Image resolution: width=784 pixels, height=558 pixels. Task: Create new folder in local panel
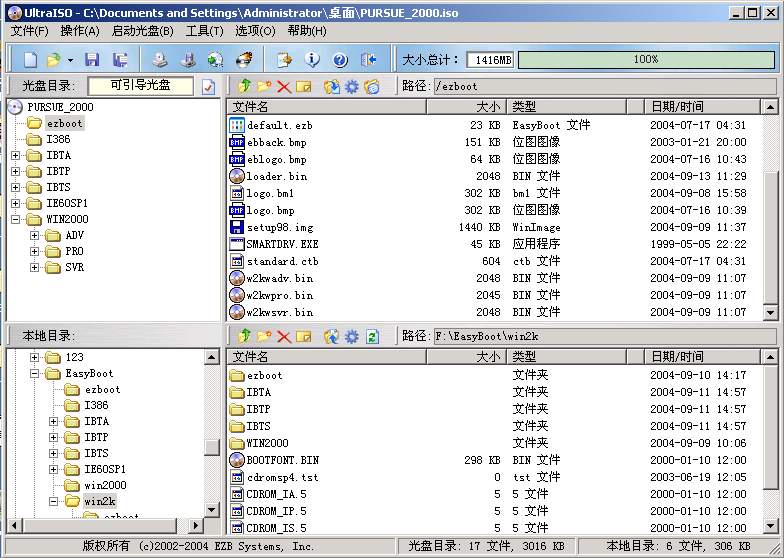point(264,336)
